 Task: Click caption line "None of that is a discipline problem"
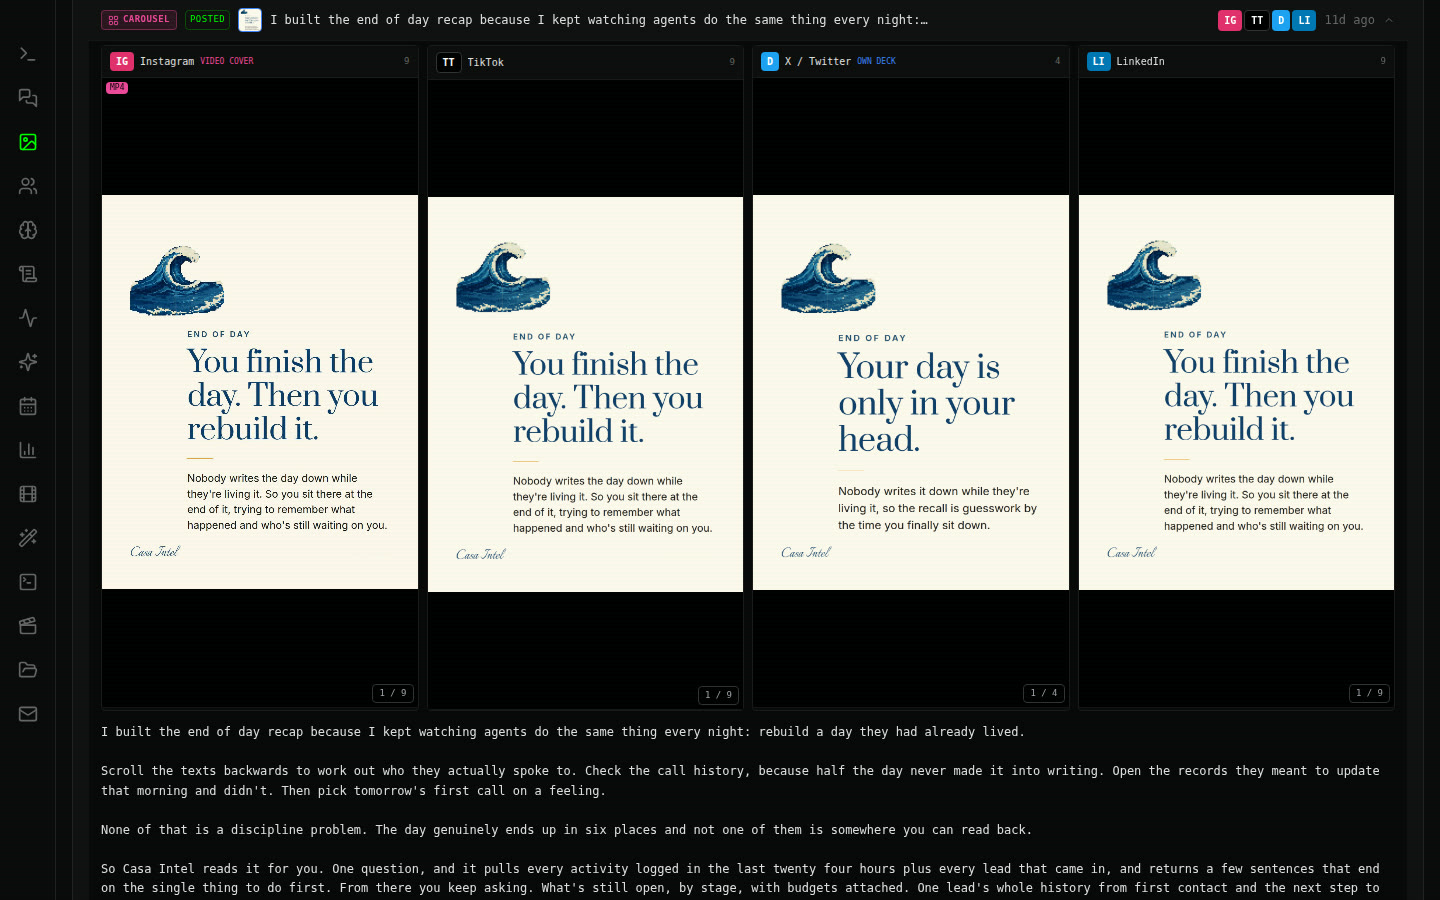click(x=566, y=830)
